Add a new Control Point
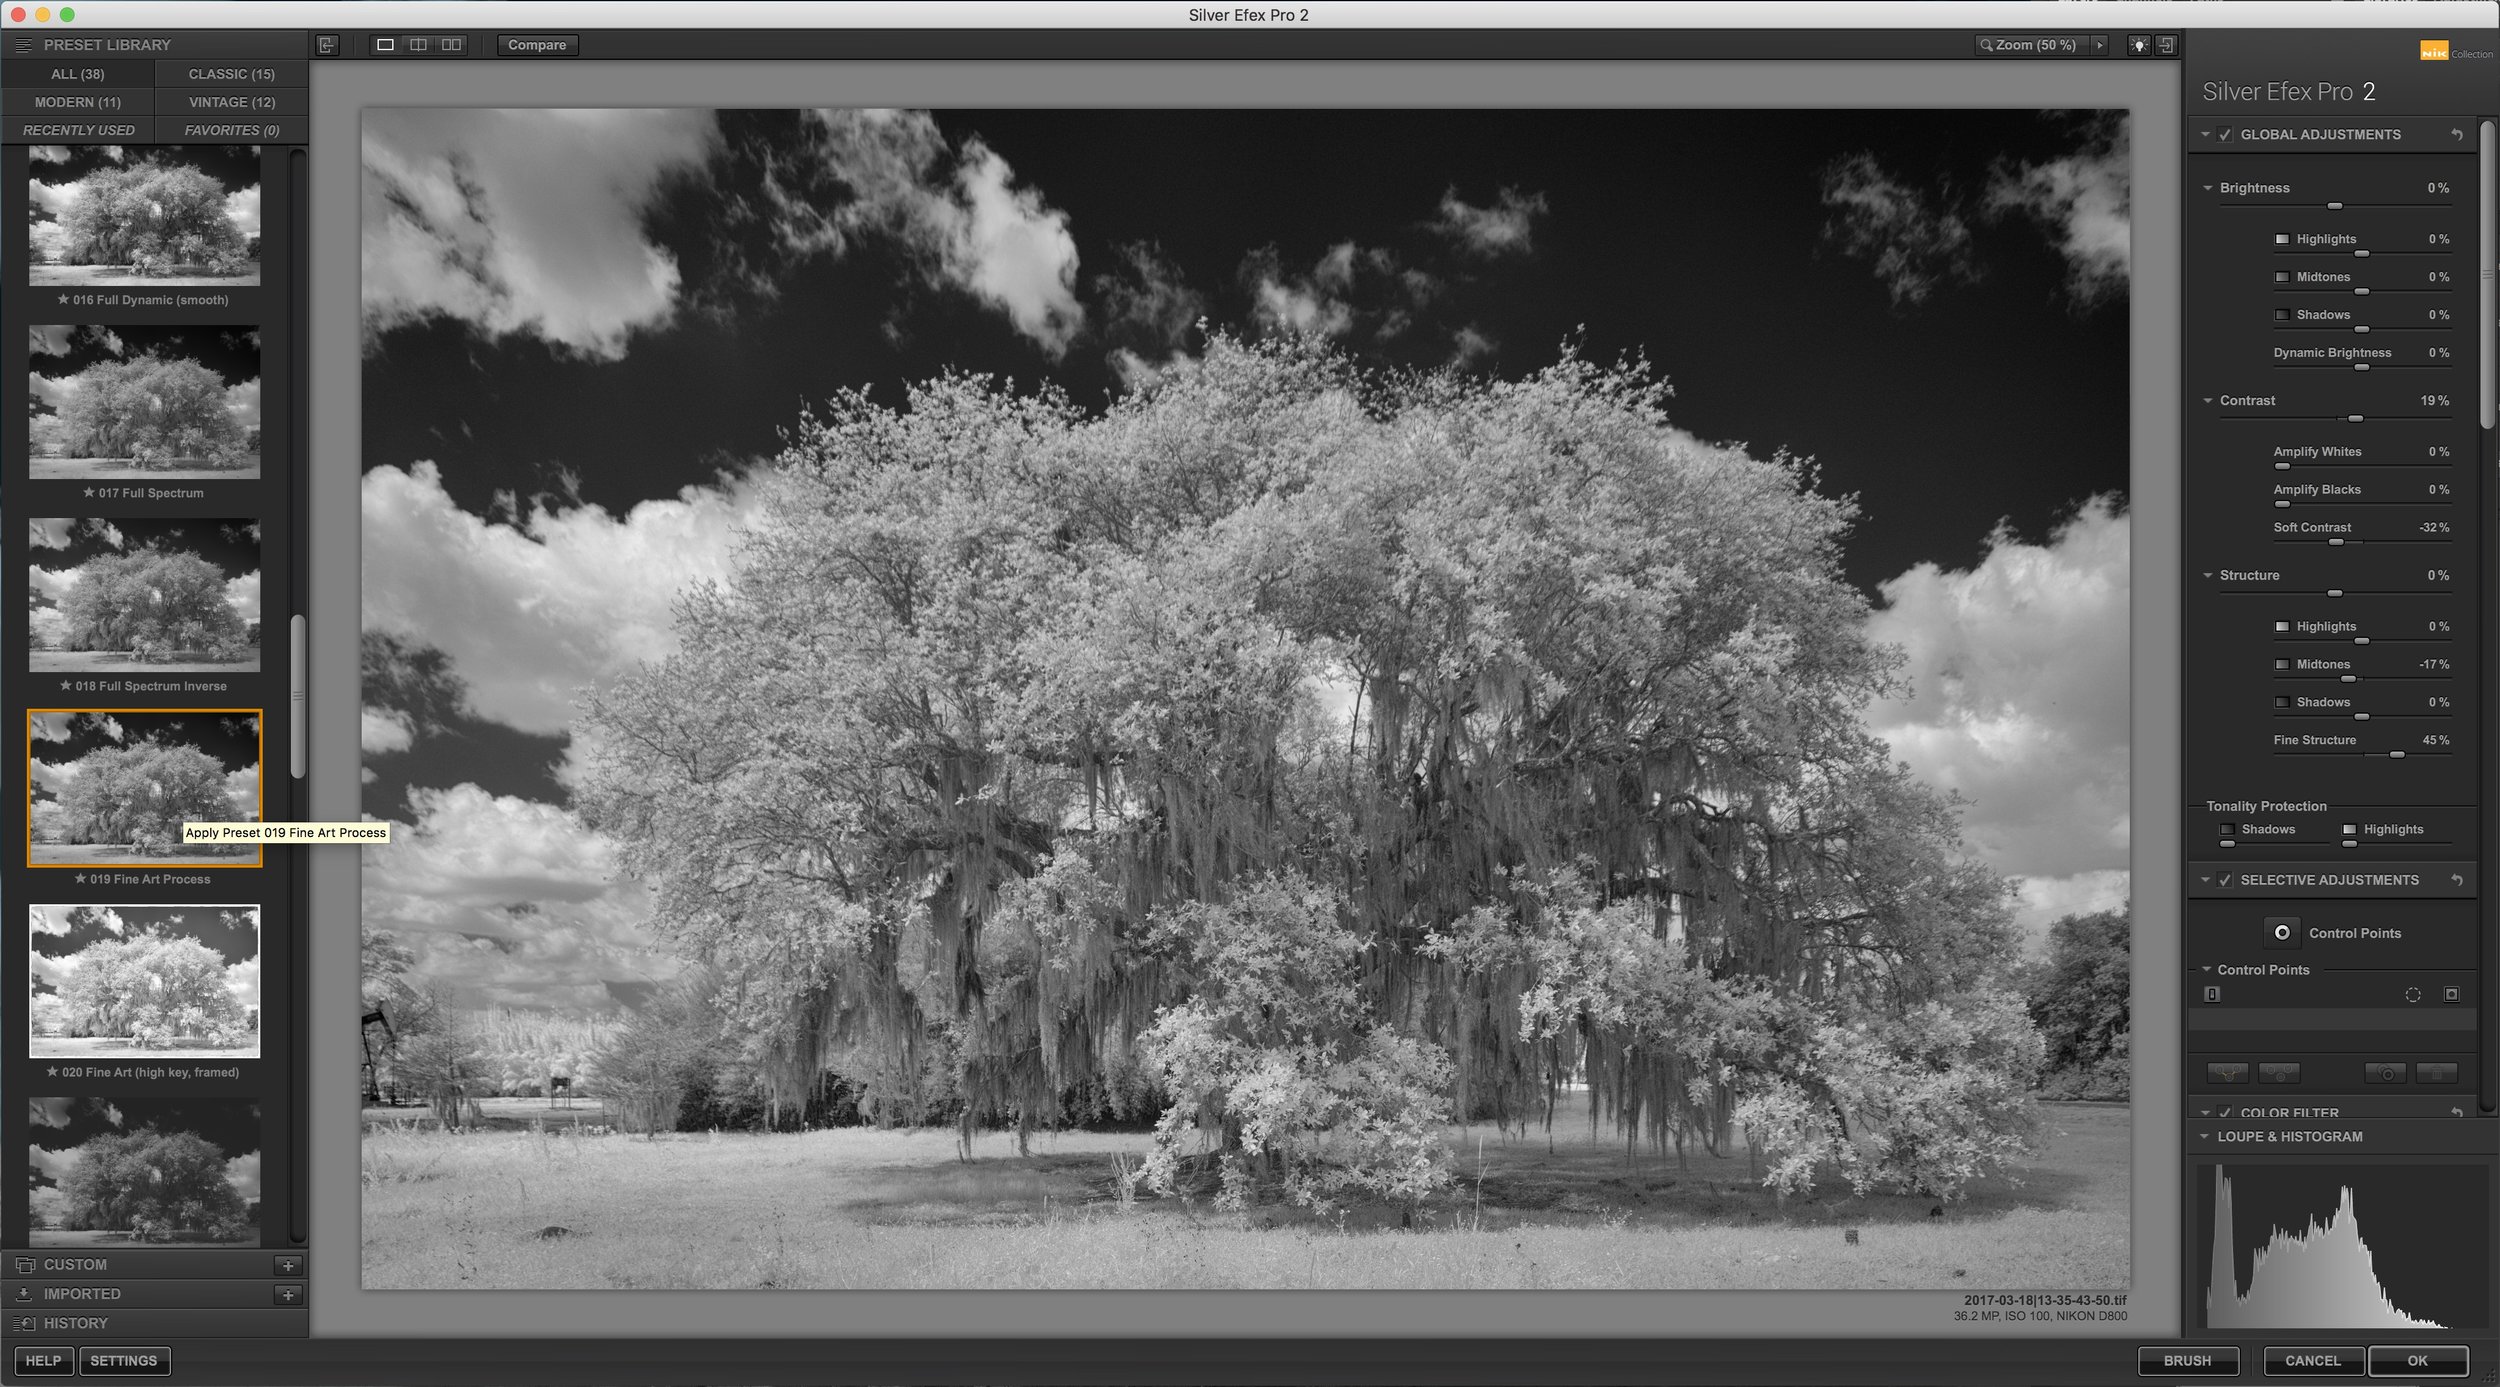 coord(2282,932)
